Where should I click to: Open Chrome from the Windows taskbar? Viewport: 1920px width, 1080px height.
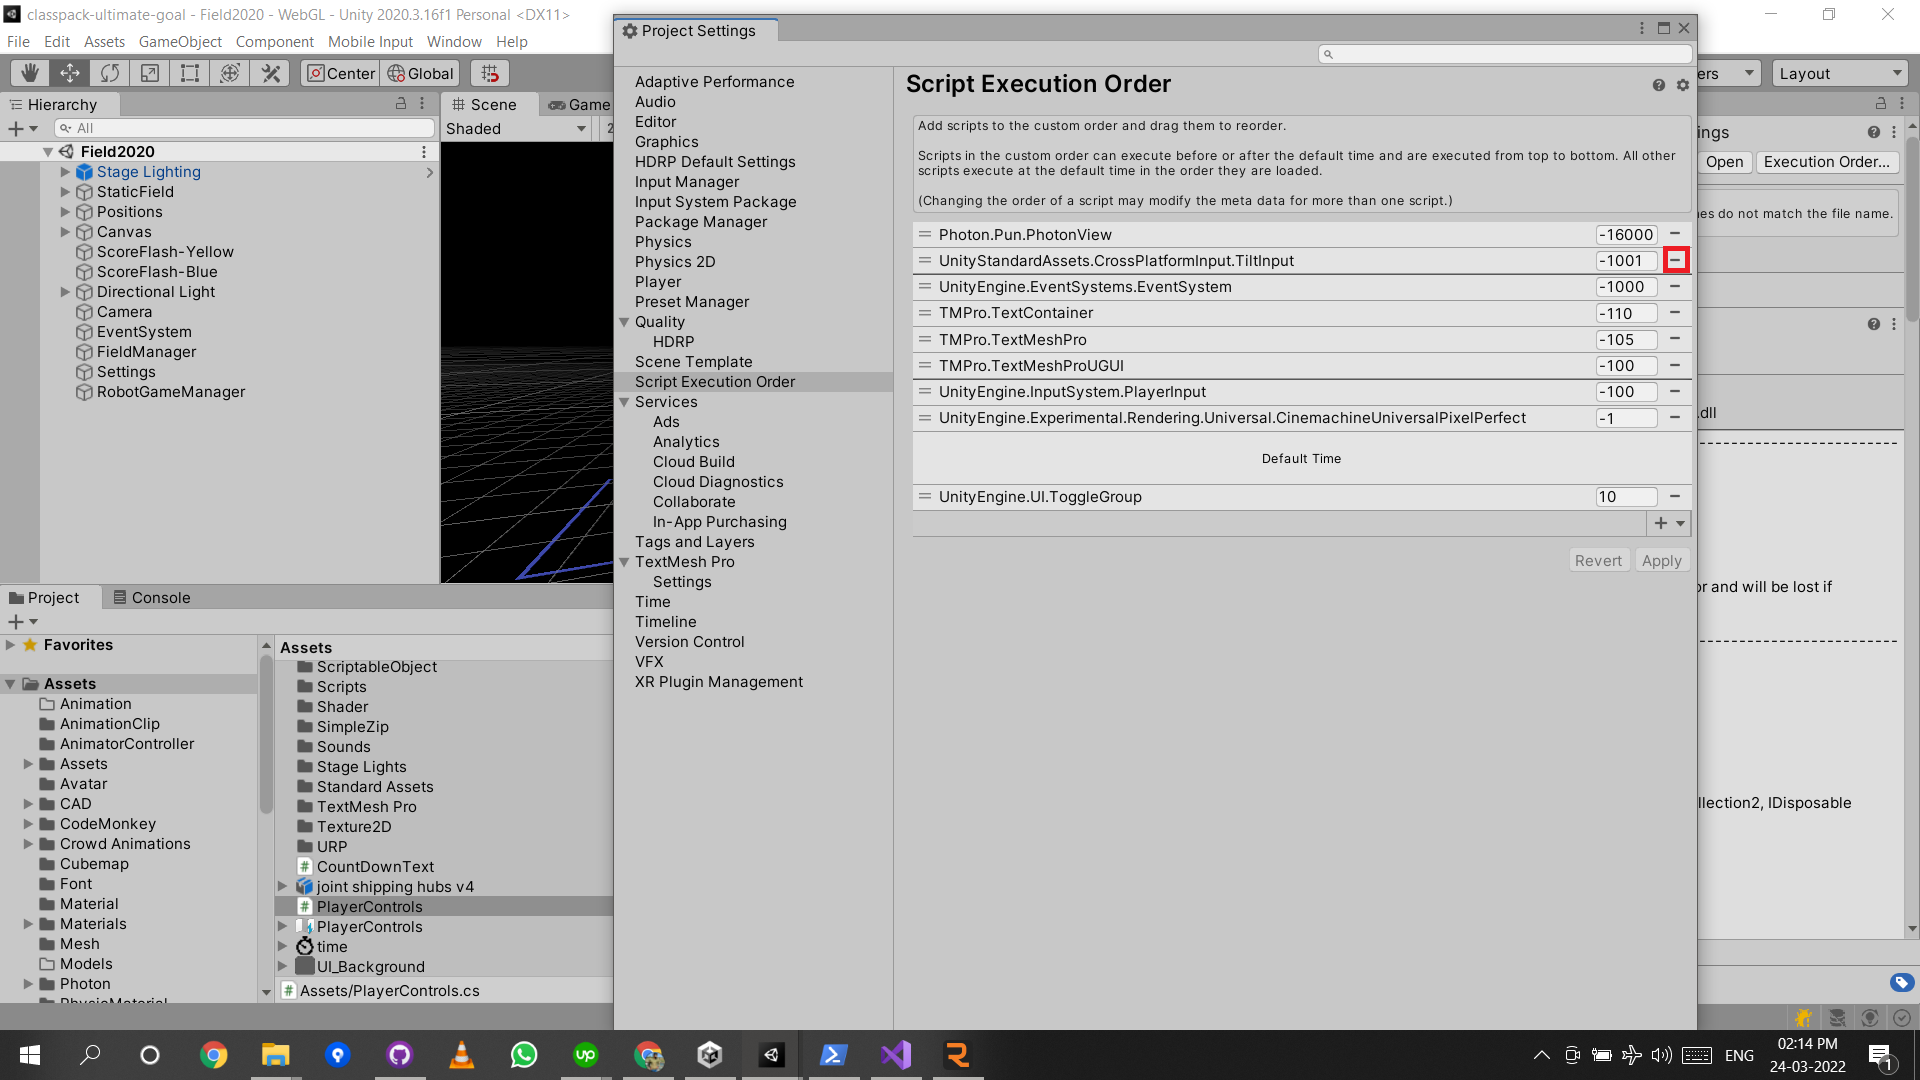pyautogui.click(x=213, y=1055)
